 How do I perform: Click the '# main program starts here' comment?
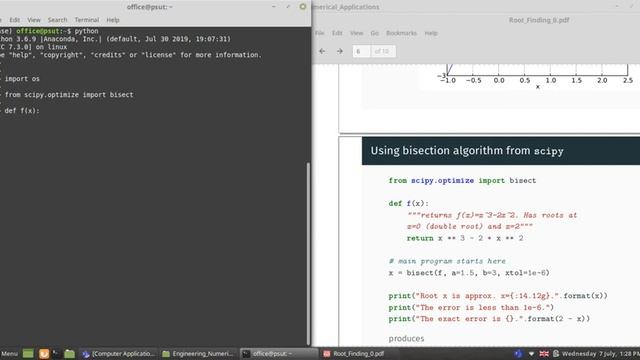point(447,261)
